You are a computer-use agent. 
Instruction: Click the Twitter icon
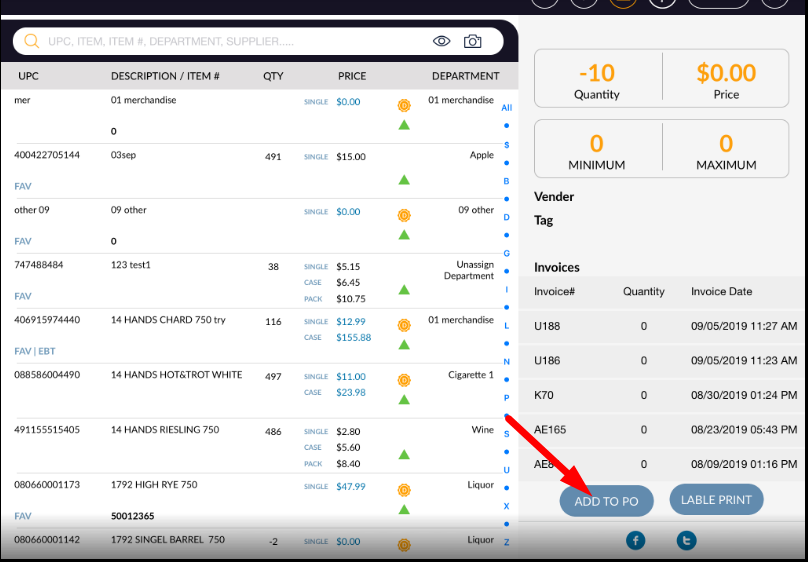tap(686, 540)
